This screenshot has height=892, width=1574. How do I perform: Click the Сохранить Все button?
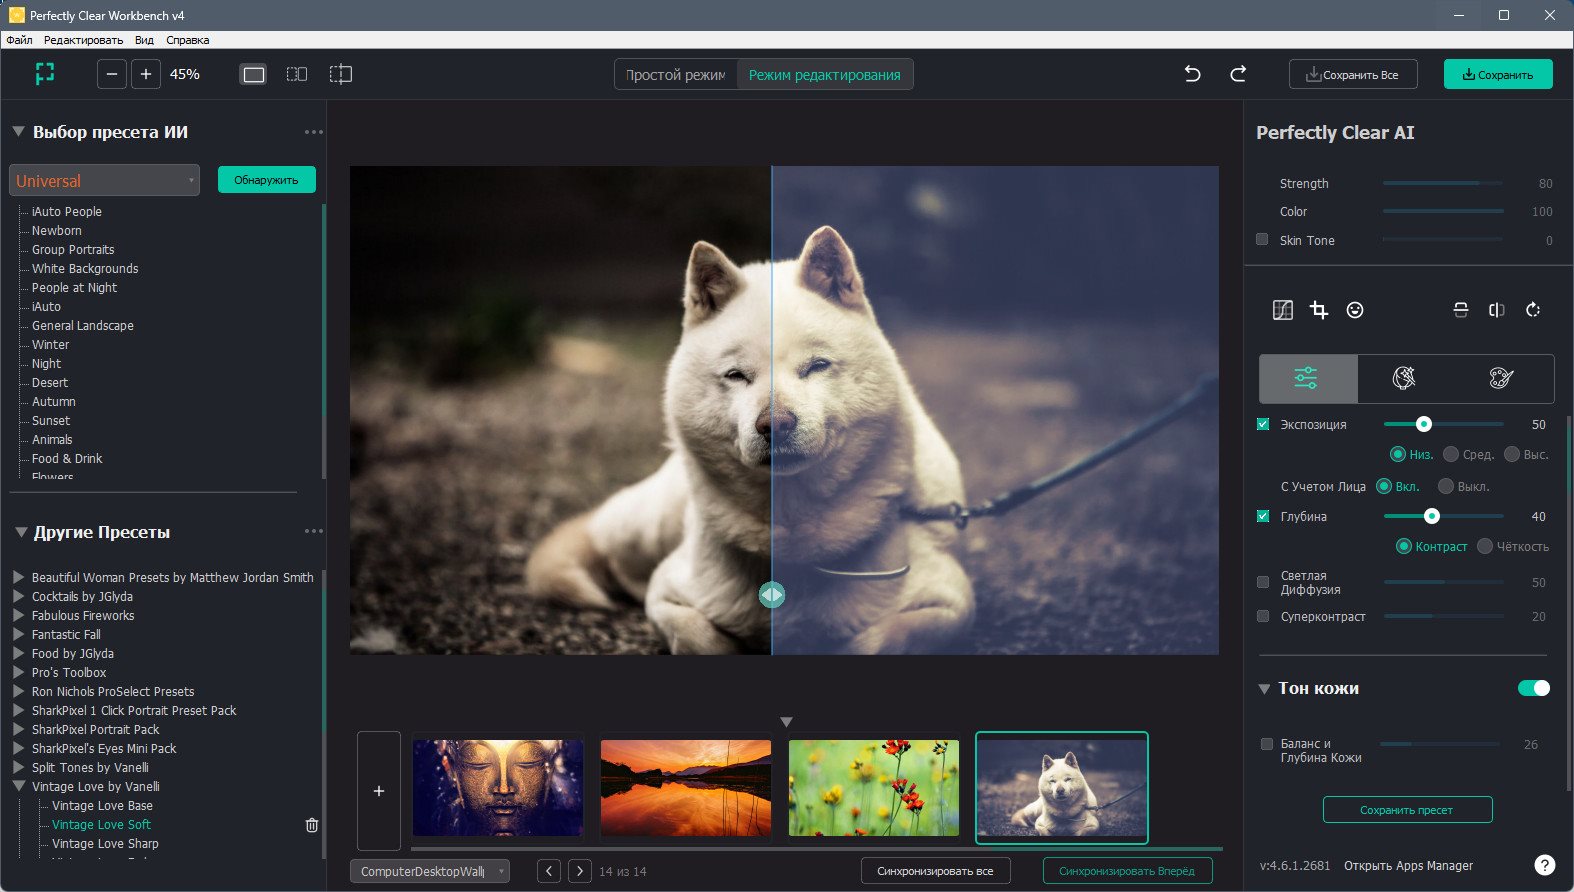click(x=1353, y=74)
